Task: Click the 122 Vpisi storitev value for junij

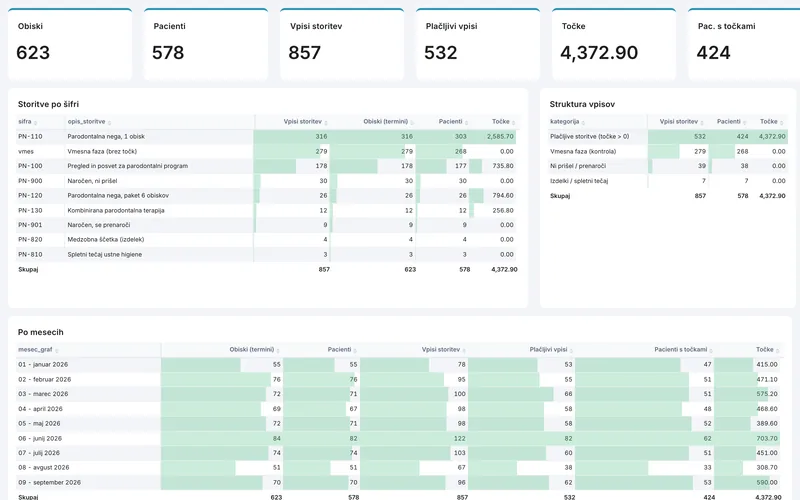Action: (x=459, y=439)
